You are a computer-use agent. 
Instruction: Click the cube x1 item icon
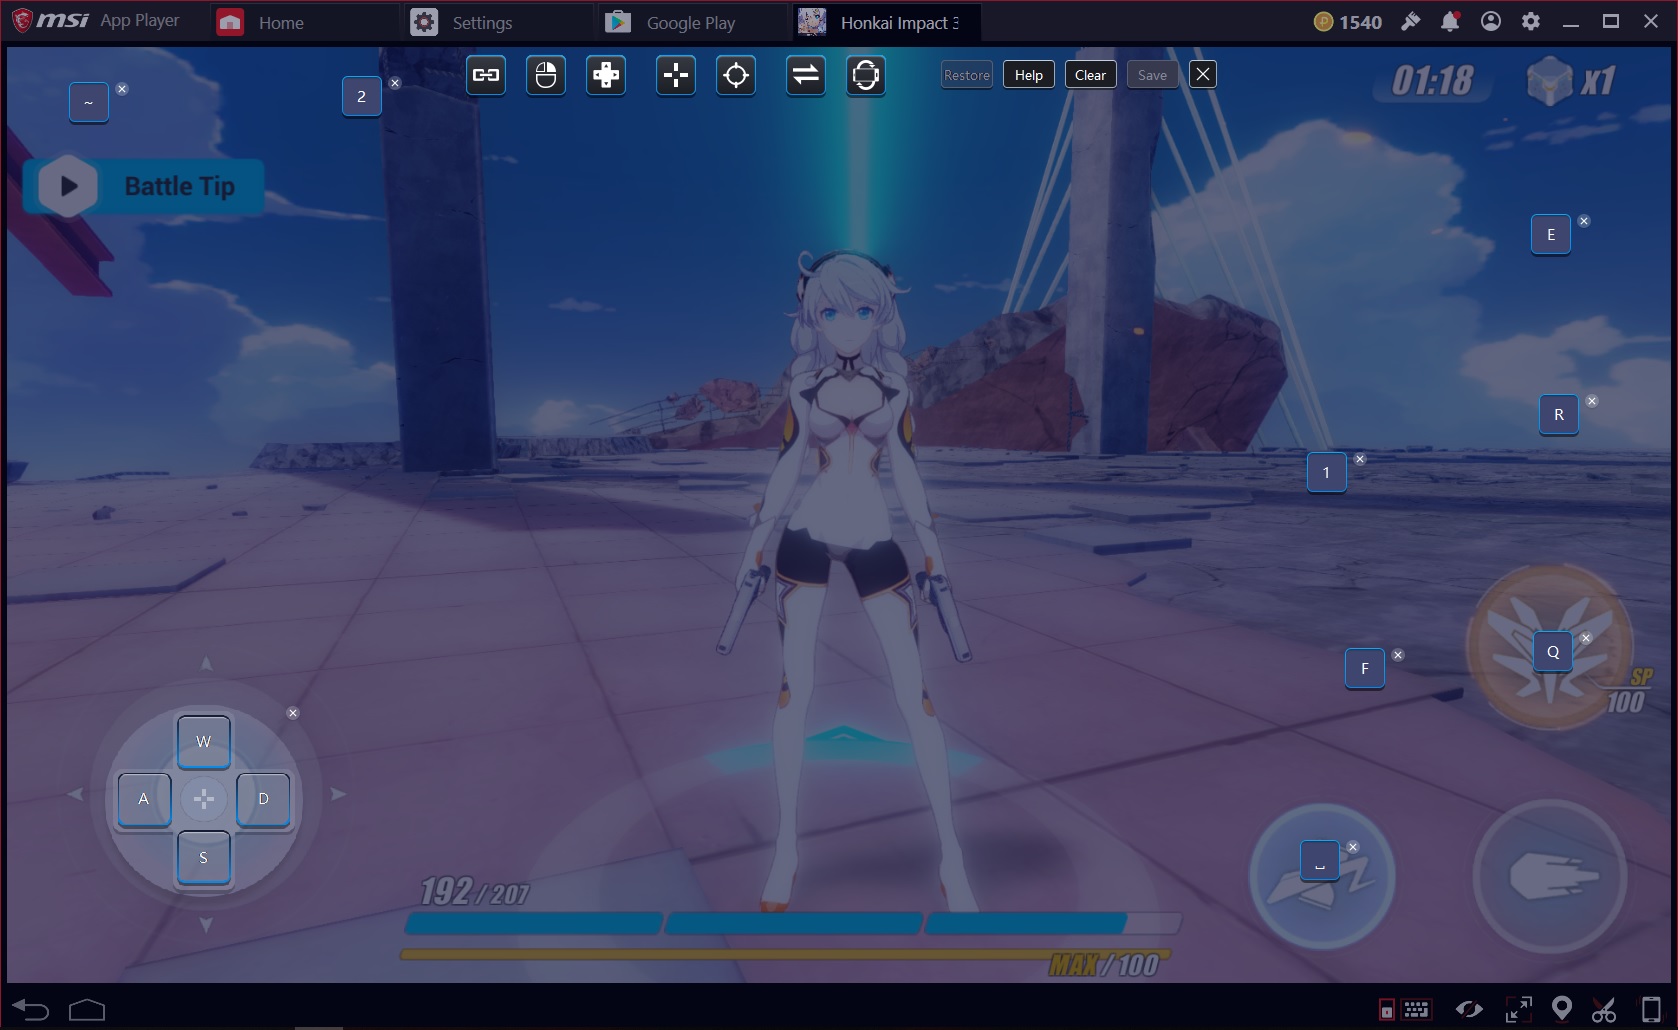coord(1550,82)
